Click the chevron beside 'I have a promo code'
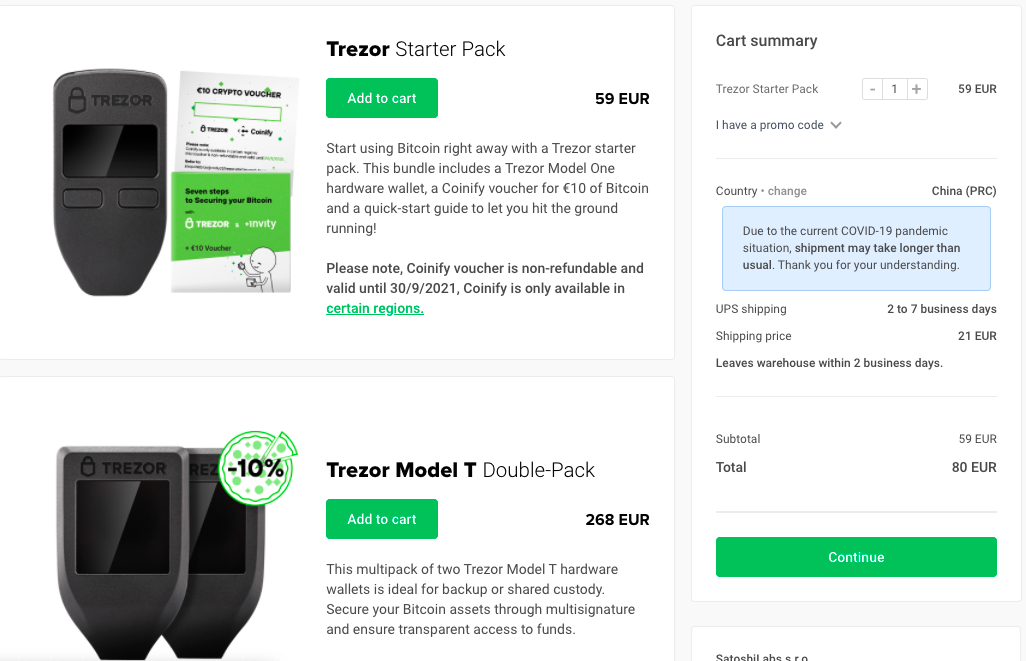 tap(837, 125)
